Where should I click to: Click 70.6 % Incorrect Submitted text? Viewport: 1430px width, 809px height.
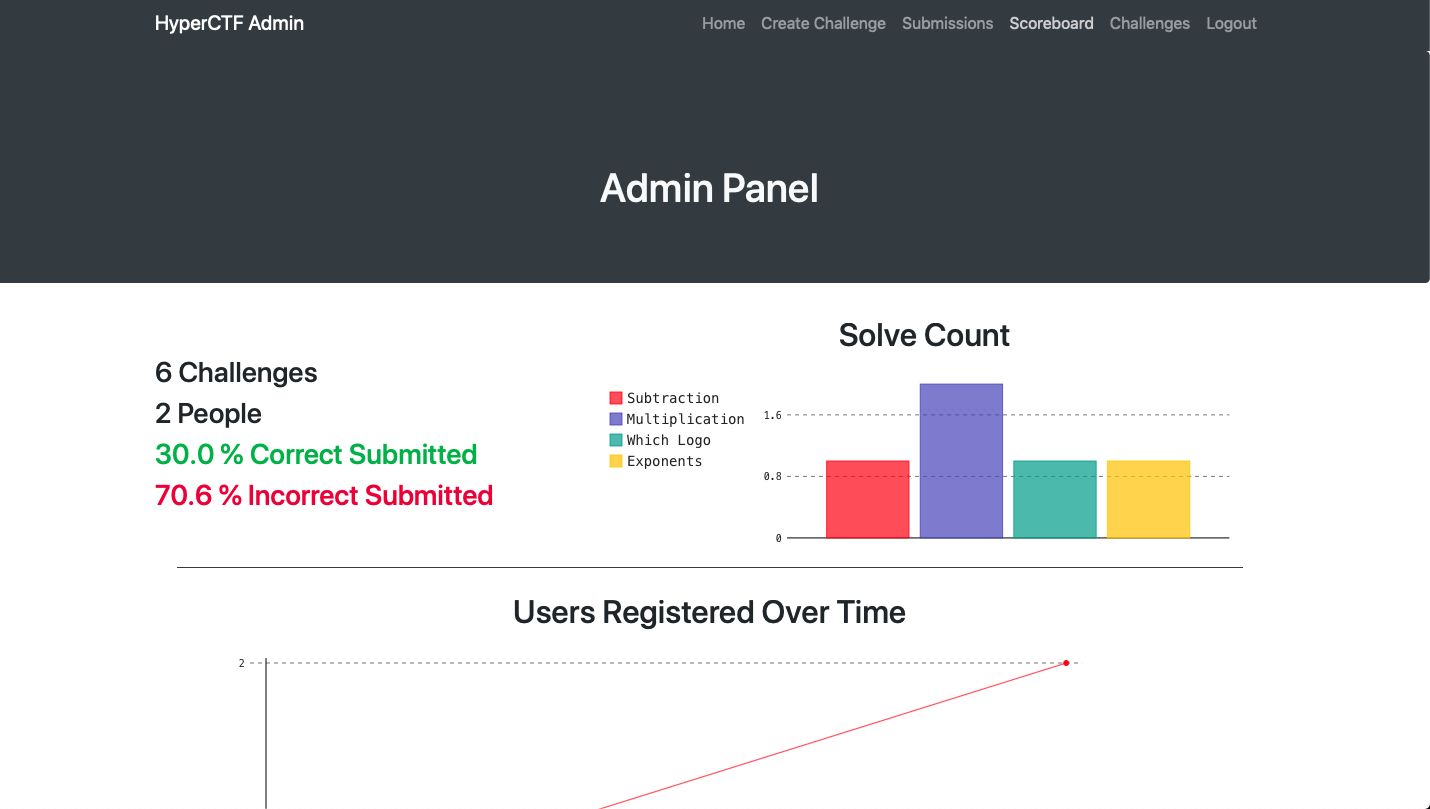pyautogui.click(x=324, y=496)
